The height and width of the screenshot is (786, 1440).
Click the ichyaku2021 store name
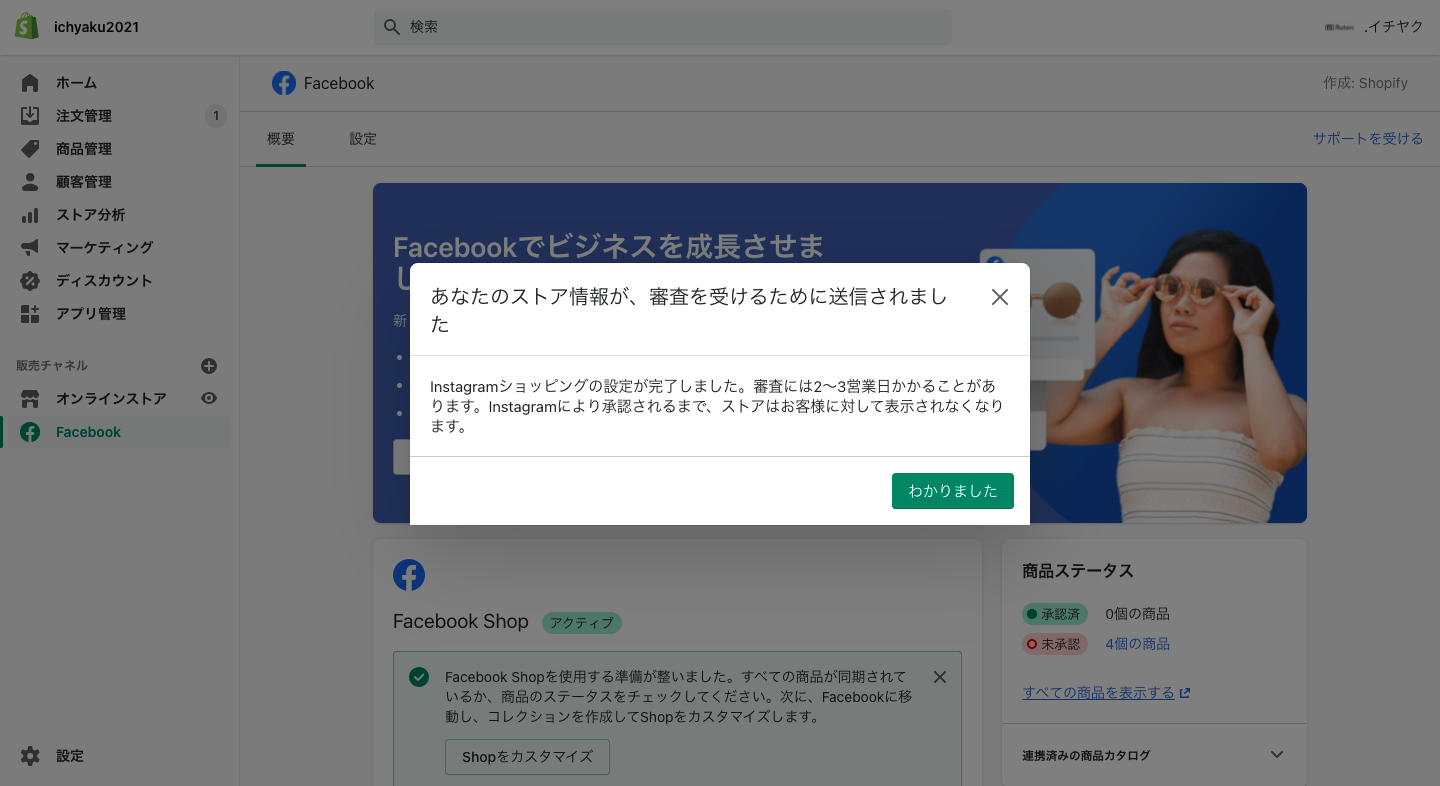(x=96, y=27)
